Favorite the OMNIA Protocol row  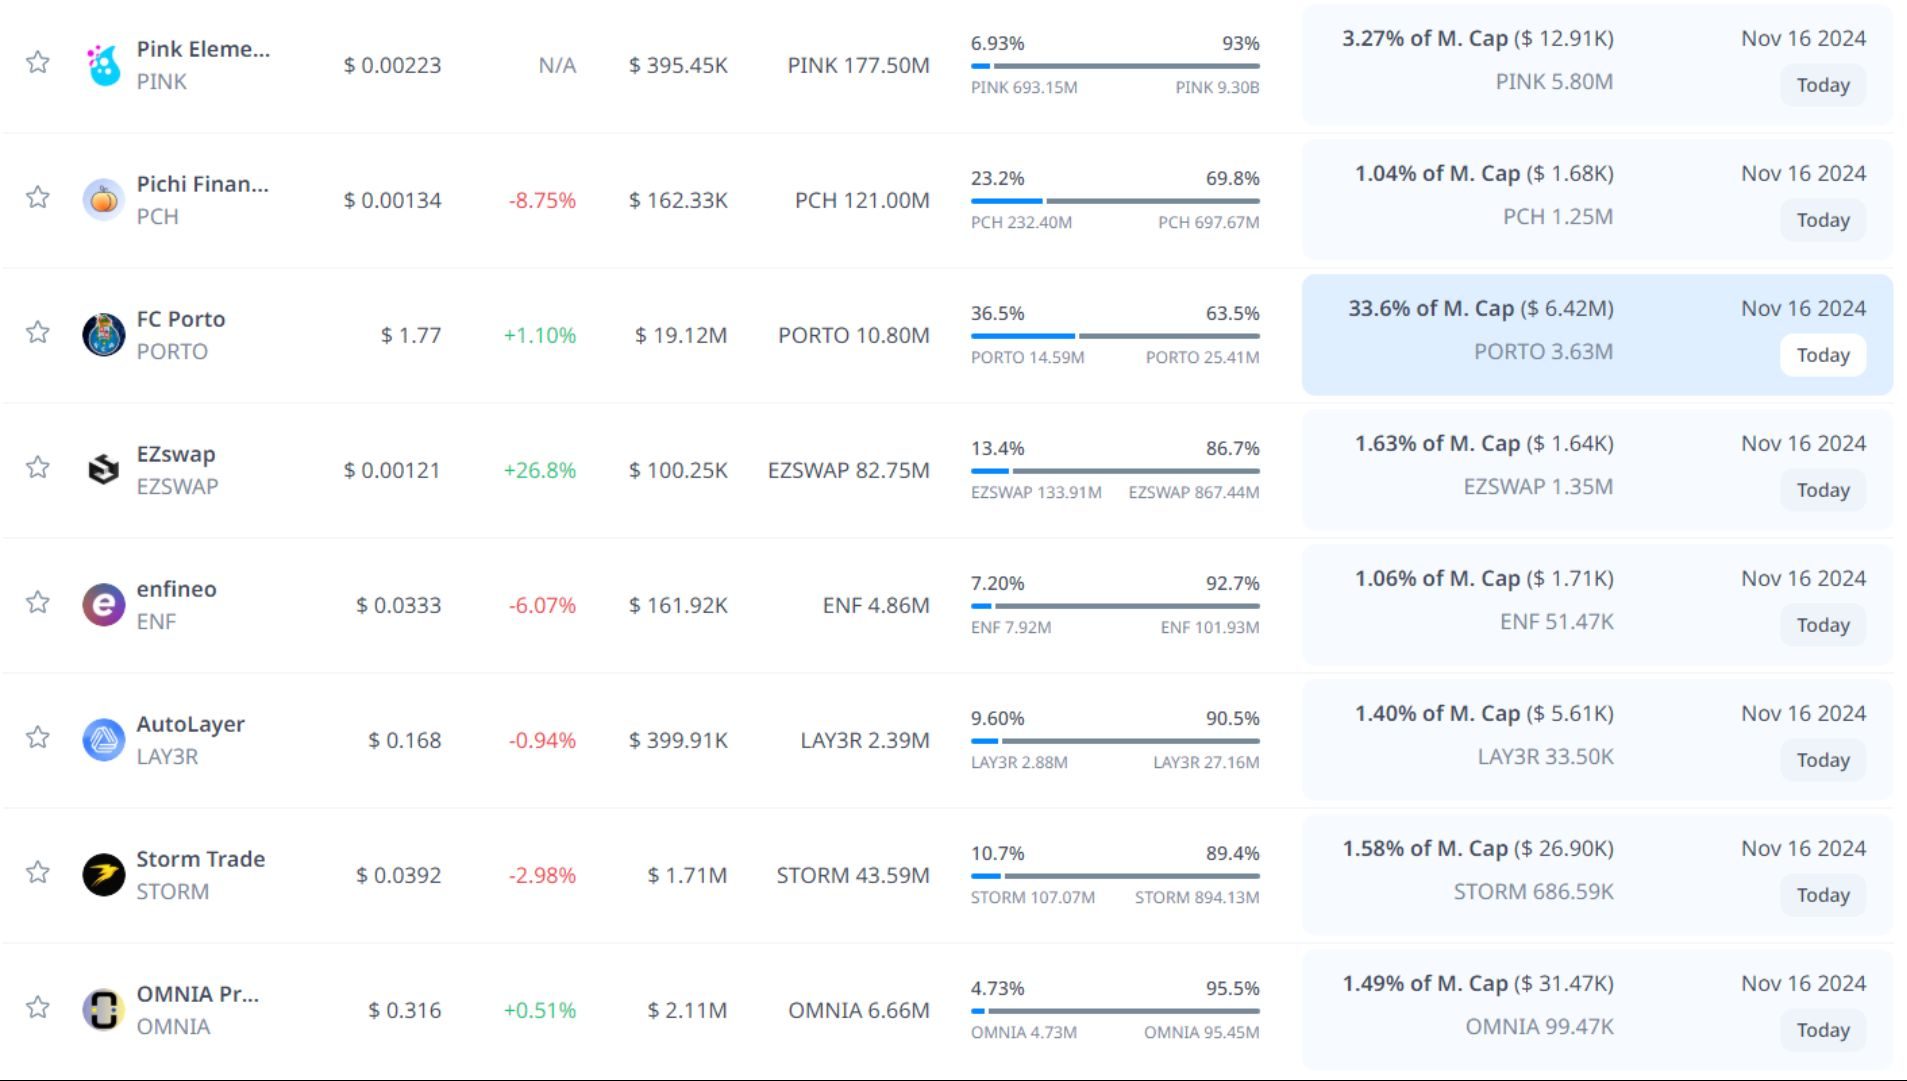point(38,1007)
